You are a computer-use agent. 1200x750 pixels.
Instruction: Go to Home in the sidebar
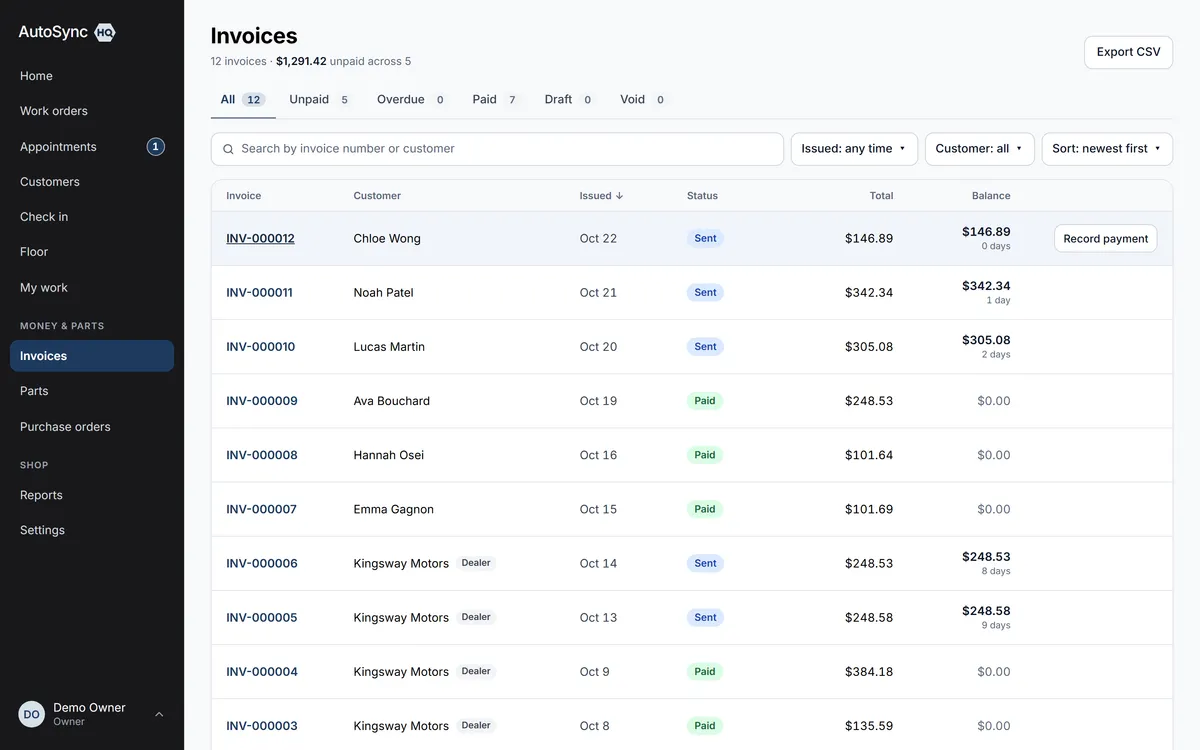92,76
